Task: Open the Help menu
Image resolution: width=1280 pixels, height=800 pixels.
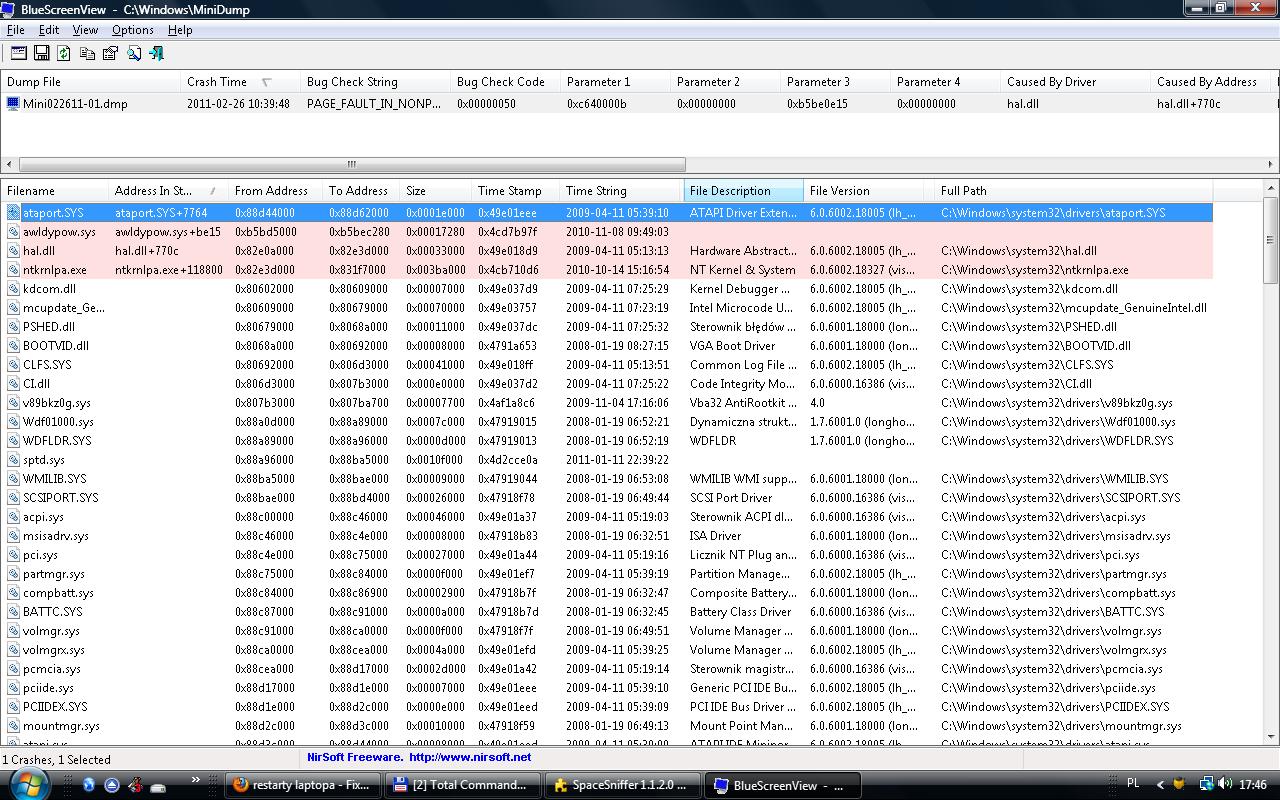Action: pyautogui.click(x=180, y=30)
